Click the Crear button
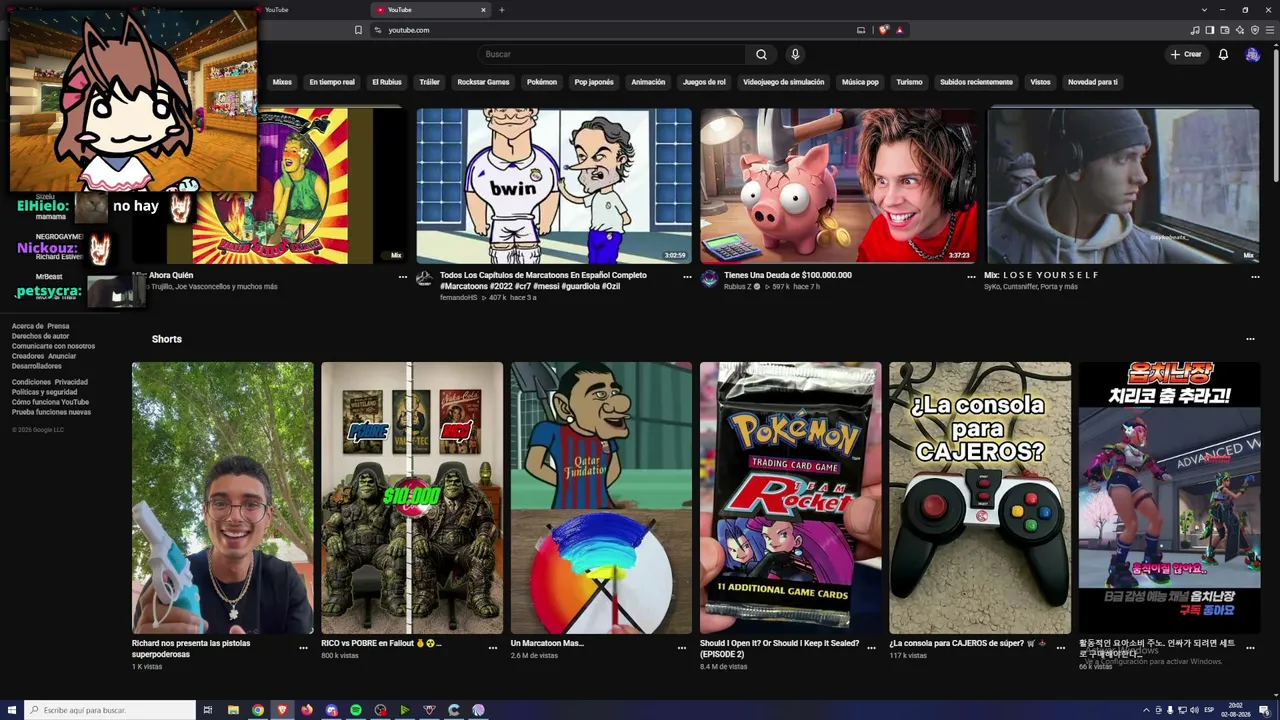Viewport: 1280px width, 720px height. [1186, 54]
